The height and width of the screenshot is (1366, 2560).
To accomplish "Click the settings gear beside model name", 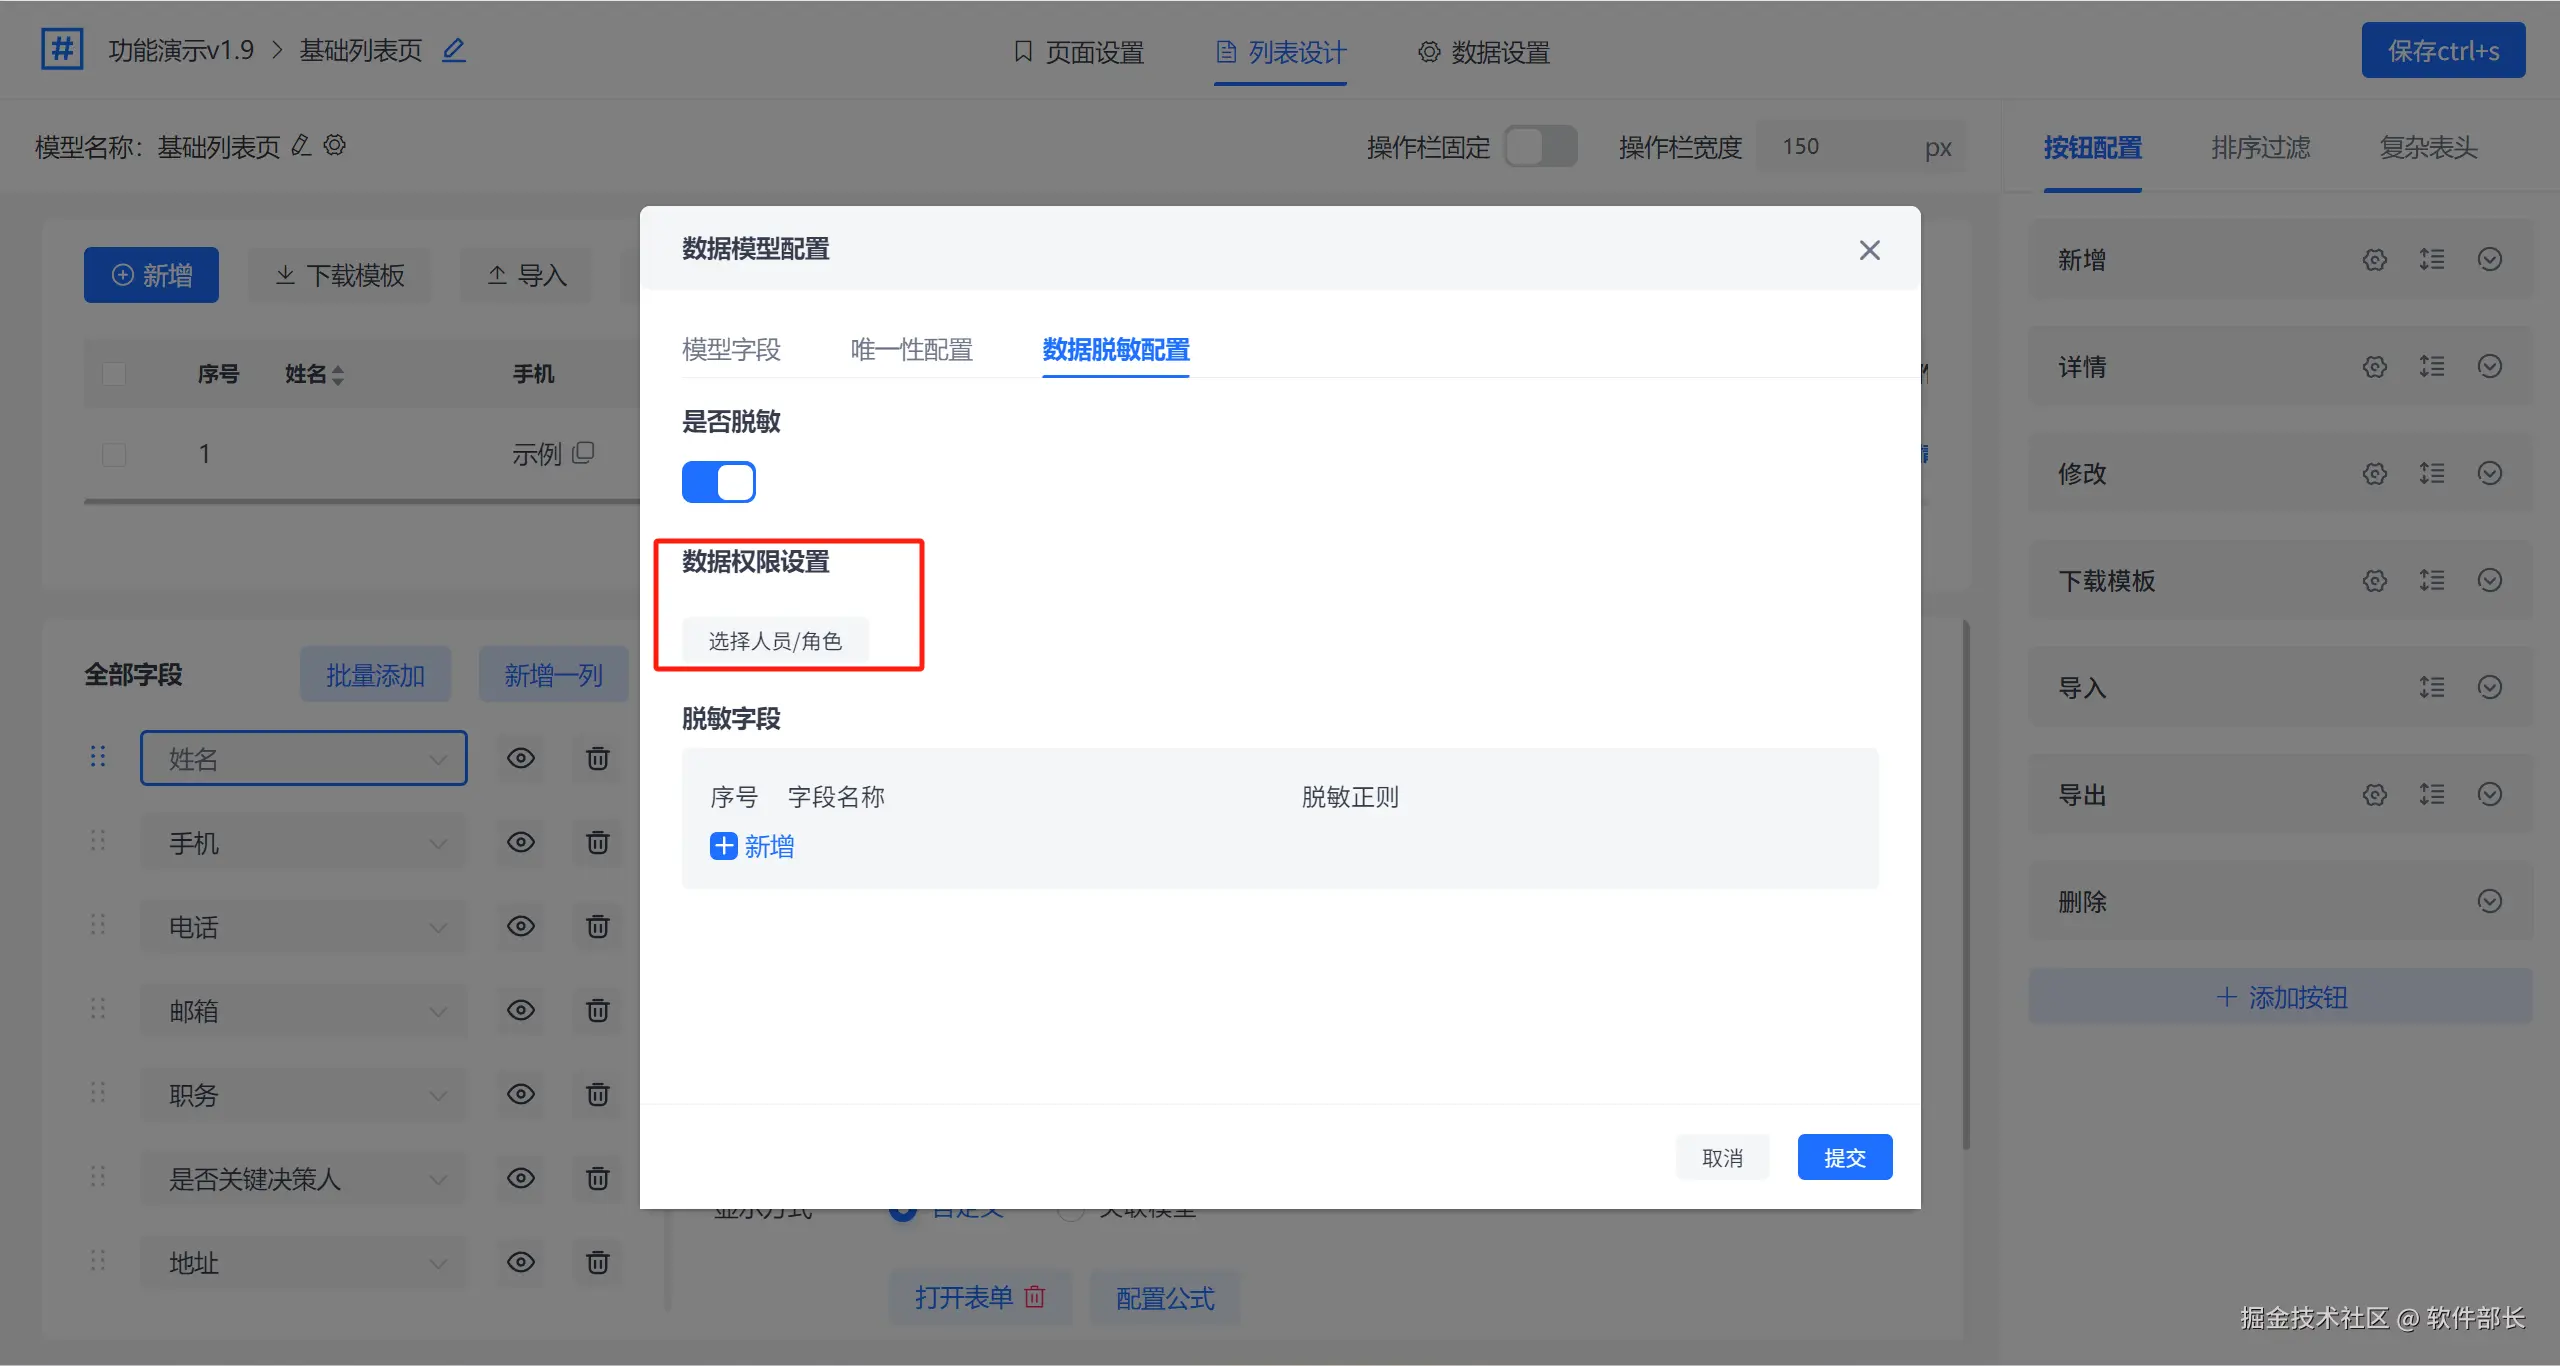I will click(335, 146).
